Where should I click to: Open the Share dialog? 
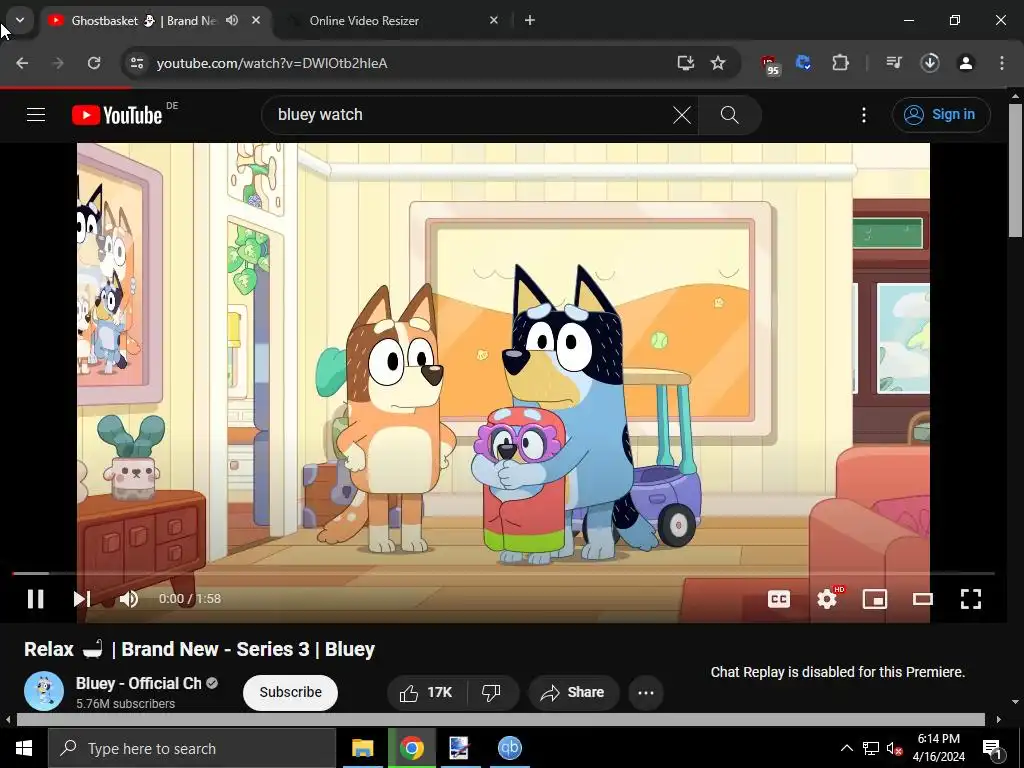coord(573,692)
